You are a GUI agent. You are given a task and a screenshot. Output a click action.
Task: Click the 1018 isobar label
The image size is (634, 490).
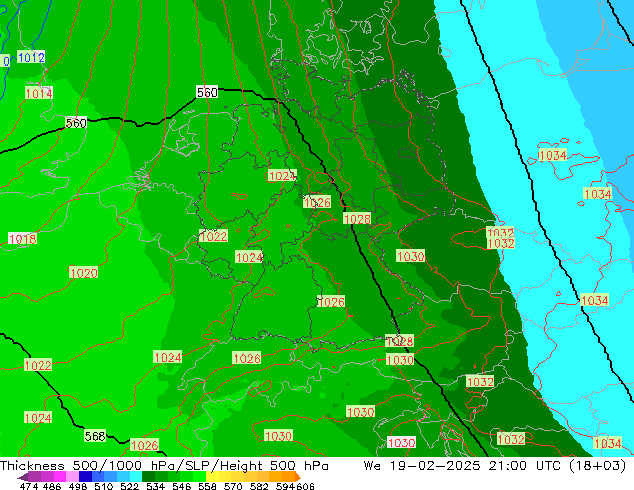(x=23, y=239)
